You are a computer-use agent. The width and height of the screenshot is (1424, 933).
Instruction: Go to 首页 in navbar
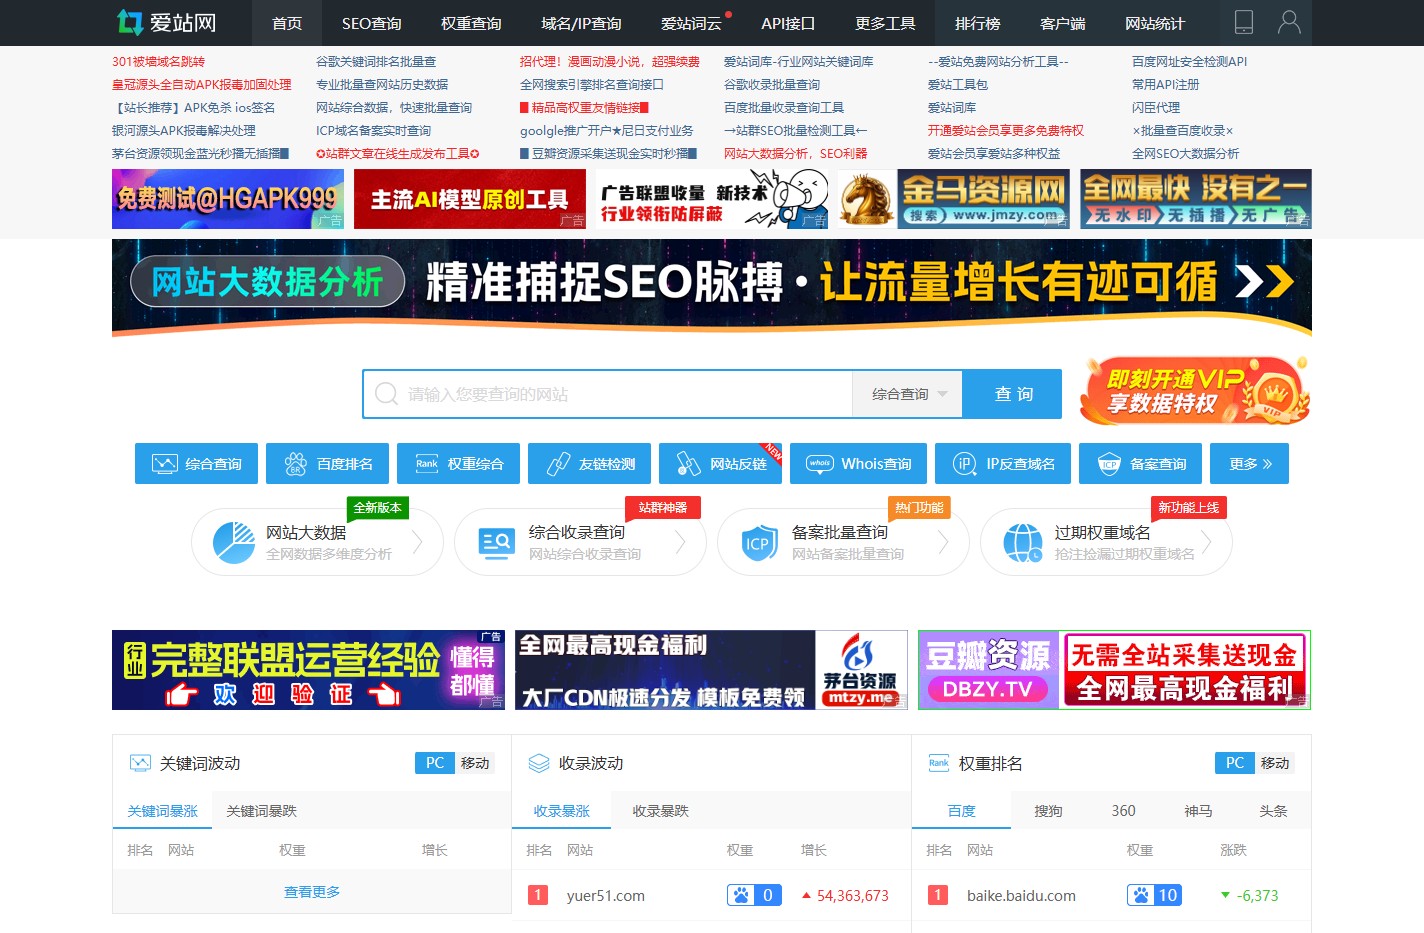(287, 23)
